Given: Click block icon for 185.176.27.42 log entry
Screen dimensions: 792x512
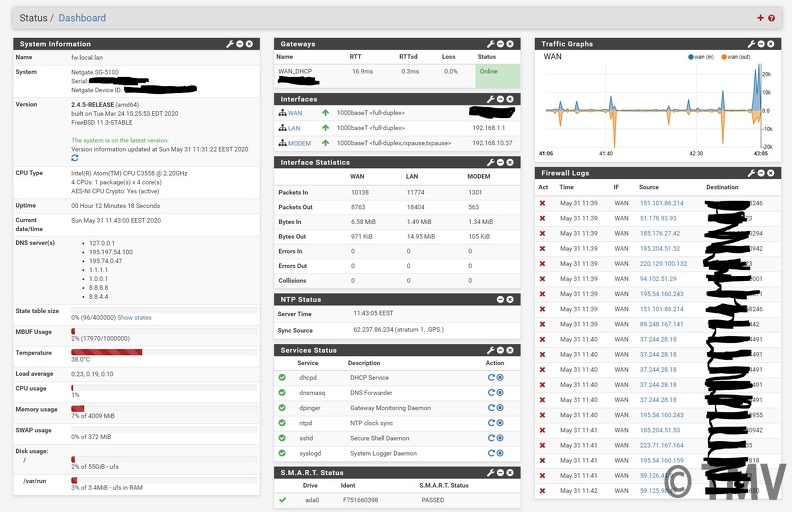Looking at the screenshot, I should [542, 233].
